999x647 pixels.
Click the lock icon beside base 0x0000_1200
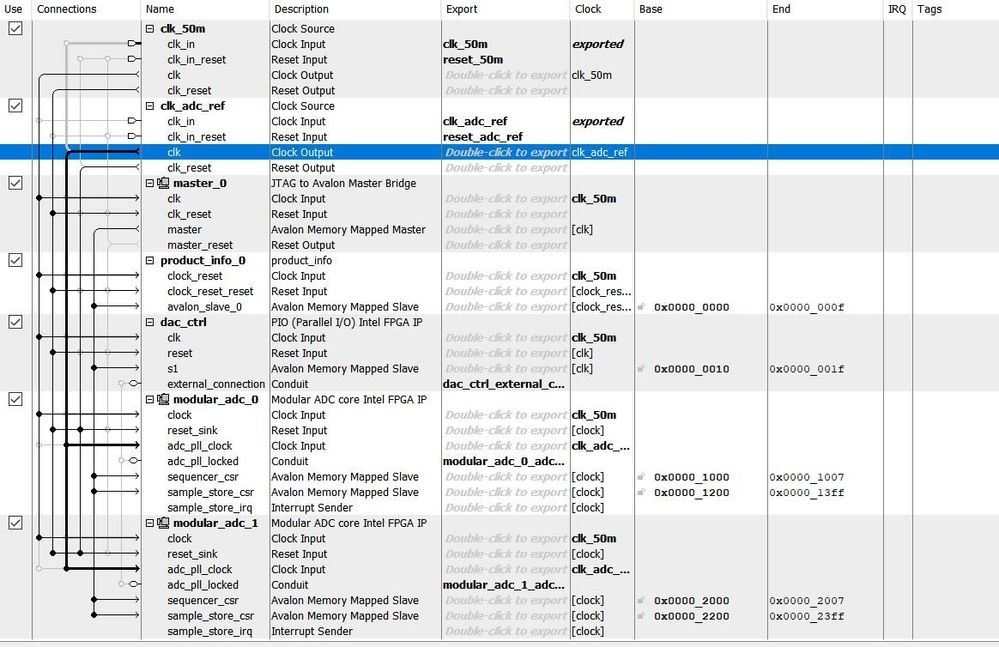[642, 492]
